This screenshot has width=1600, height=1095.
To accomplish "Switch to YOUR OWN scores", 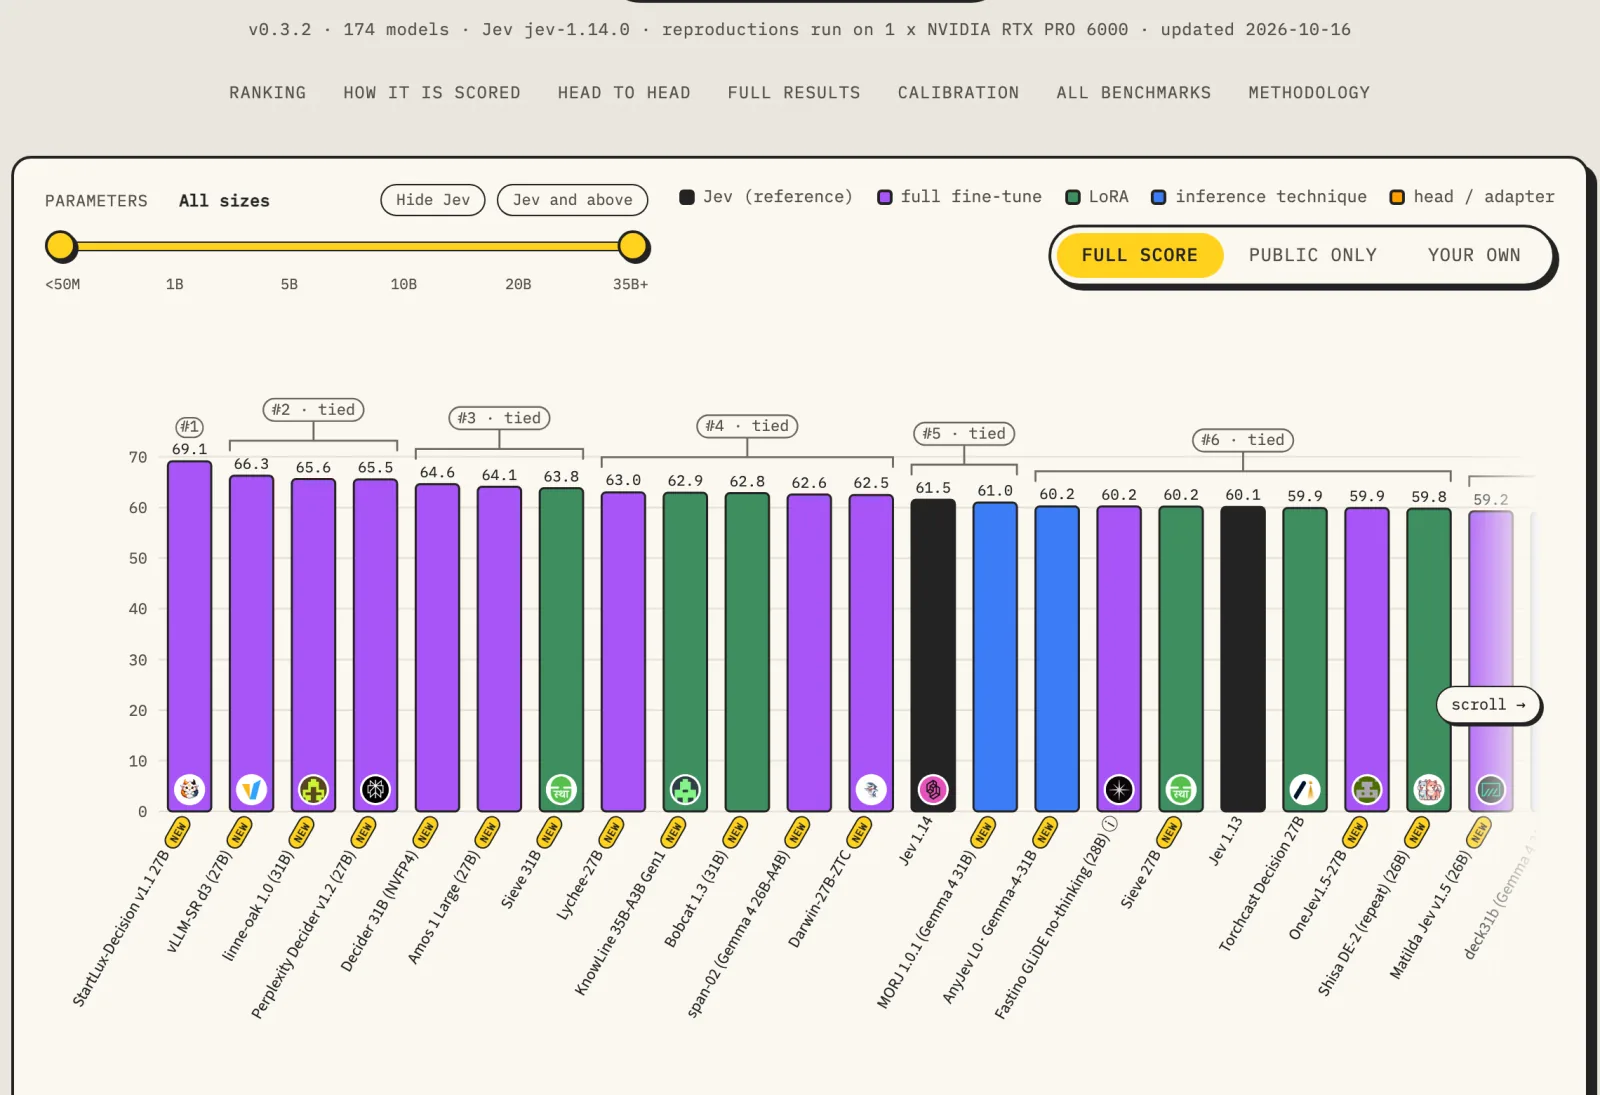I will (x=1474, y=255).
